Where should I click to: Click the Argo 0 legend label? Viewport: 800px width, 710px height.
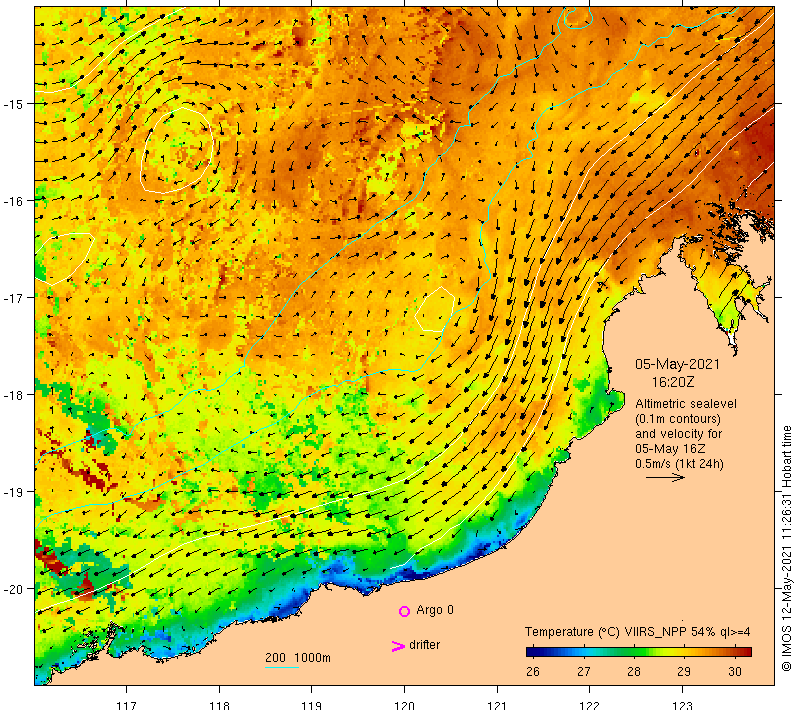pos(435,610)
